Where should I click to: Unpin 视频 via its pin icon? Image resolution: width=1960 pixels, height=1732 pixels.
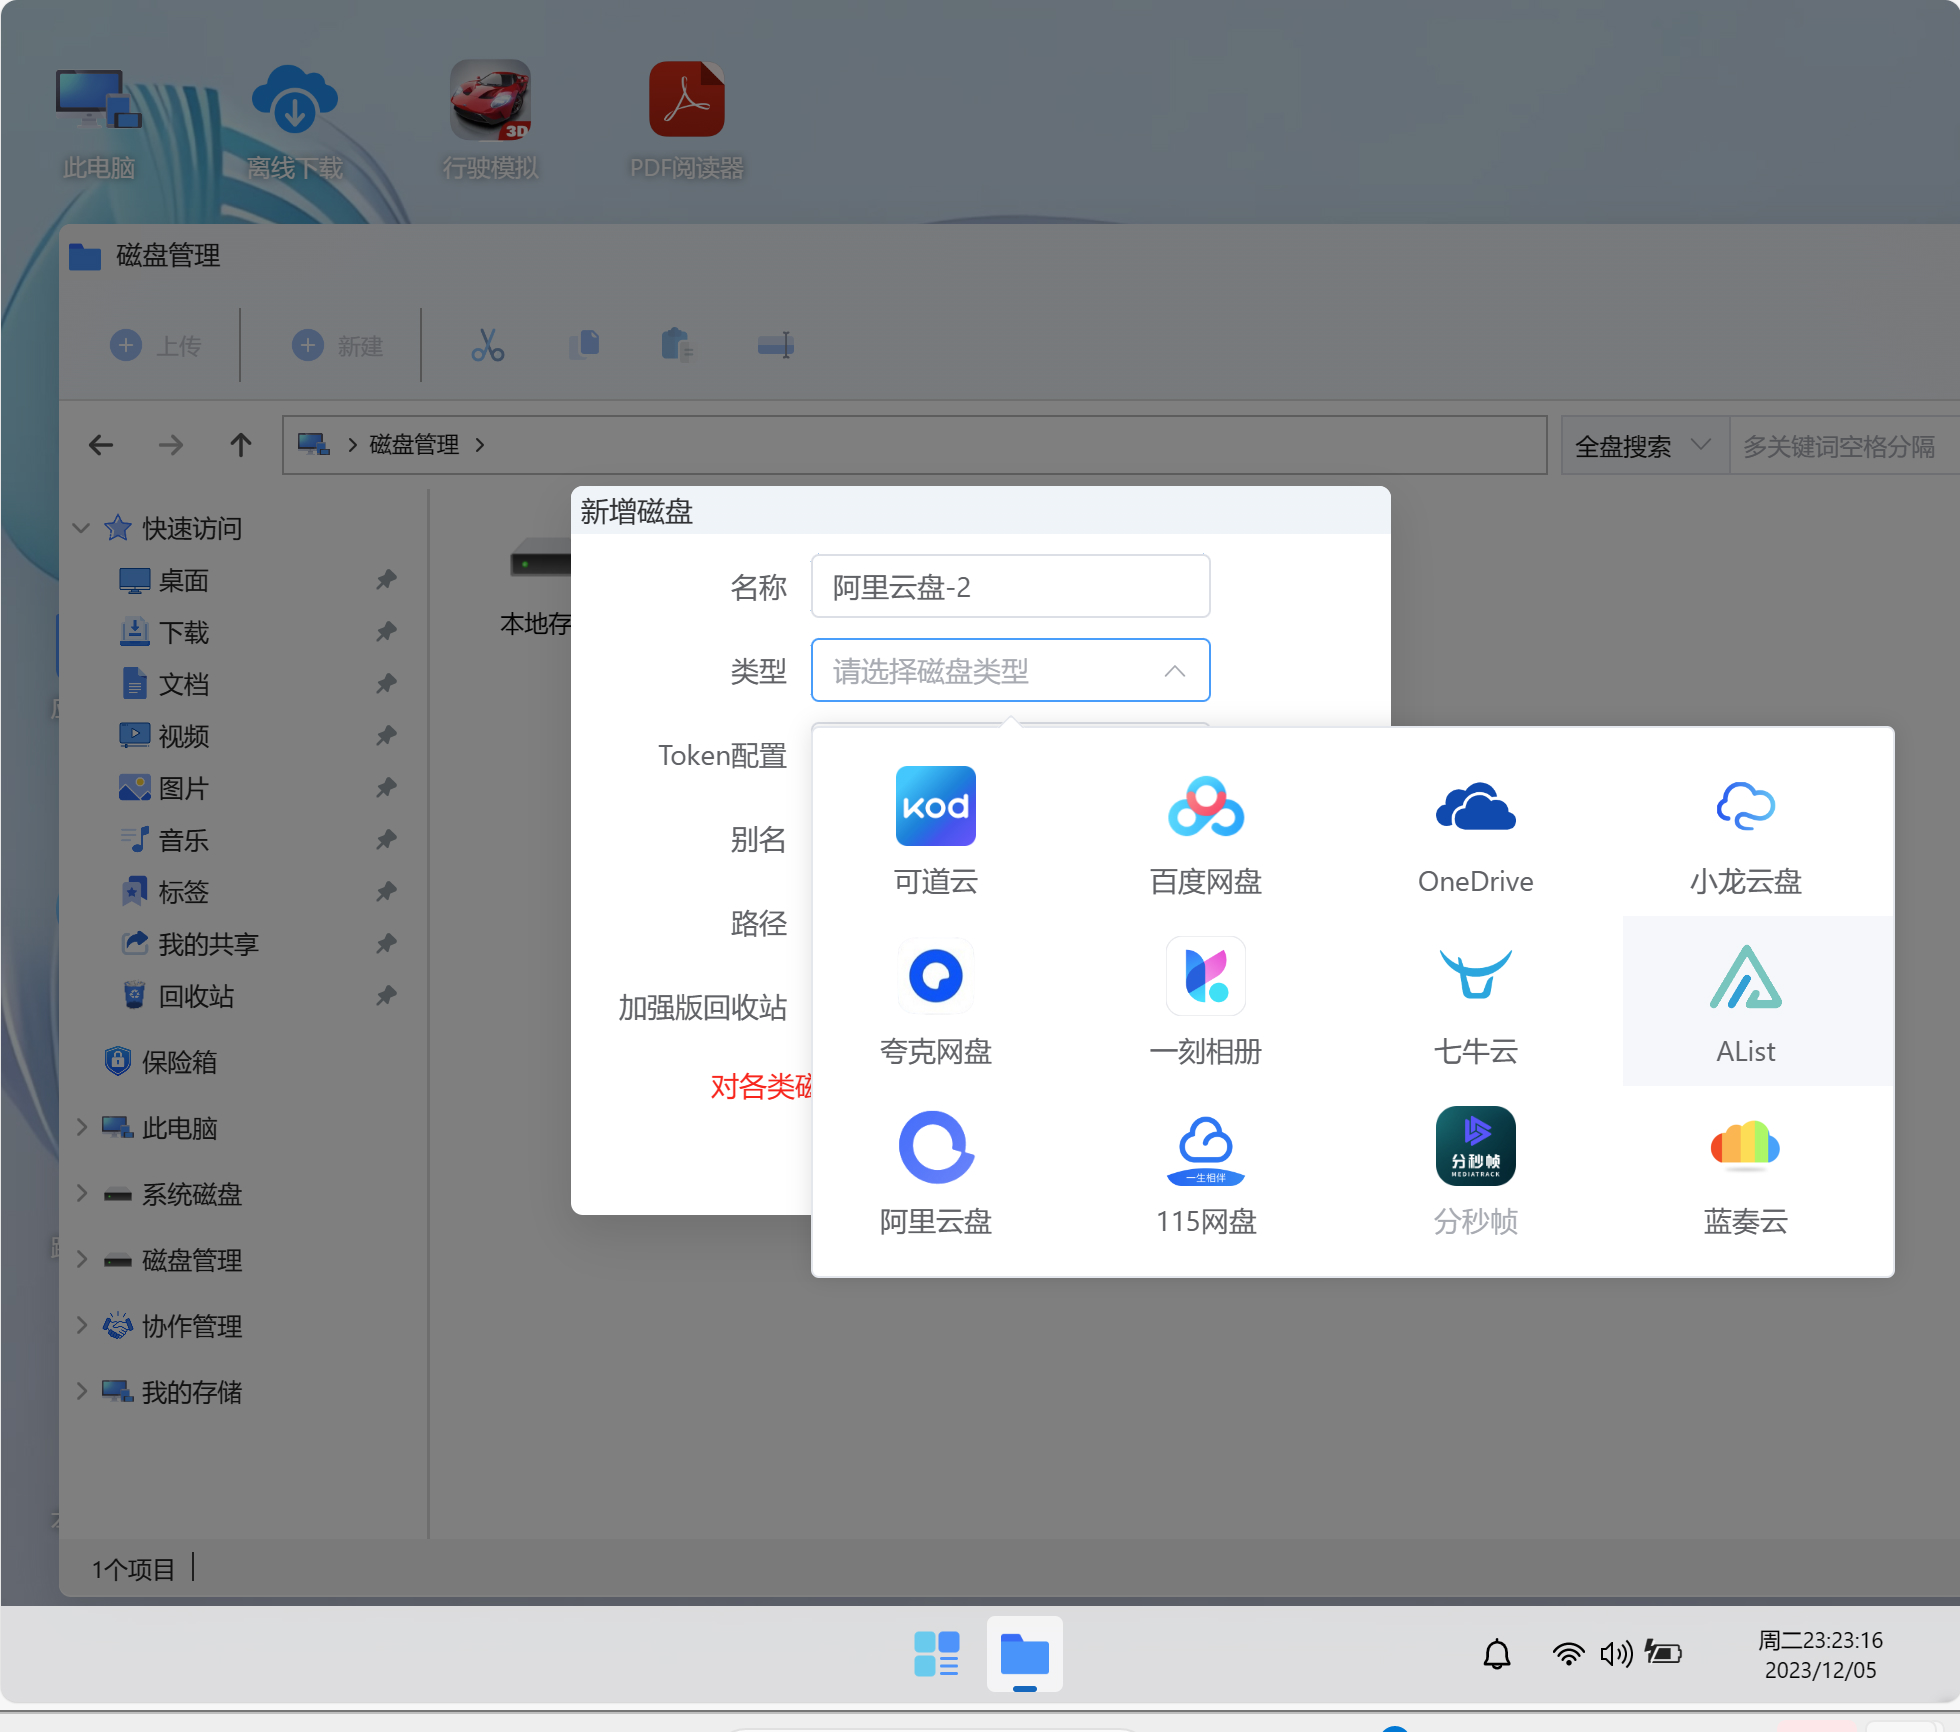386,736
